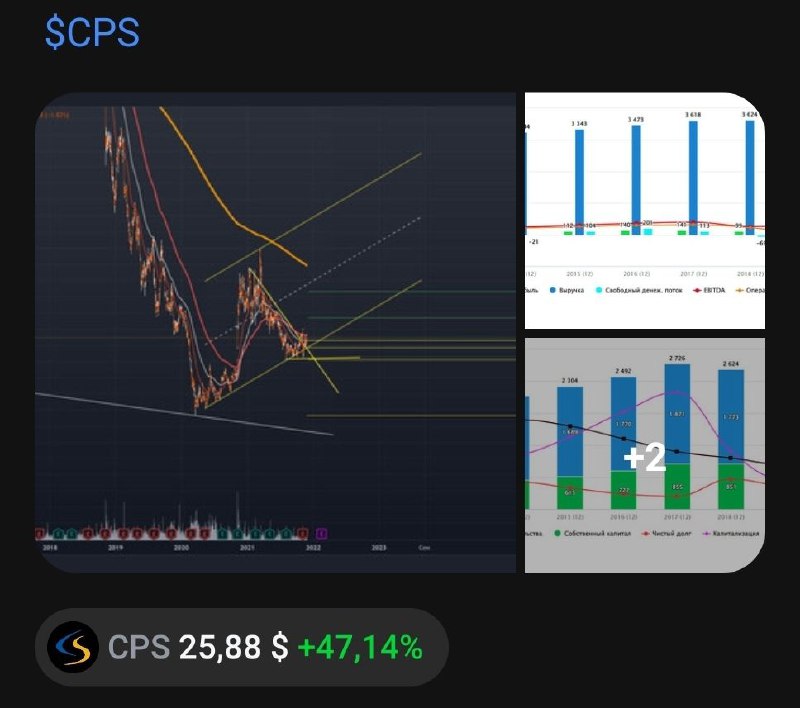Tap the +47,14% price change text
Viewport: 800px width, 708px height.
point(360,647)
